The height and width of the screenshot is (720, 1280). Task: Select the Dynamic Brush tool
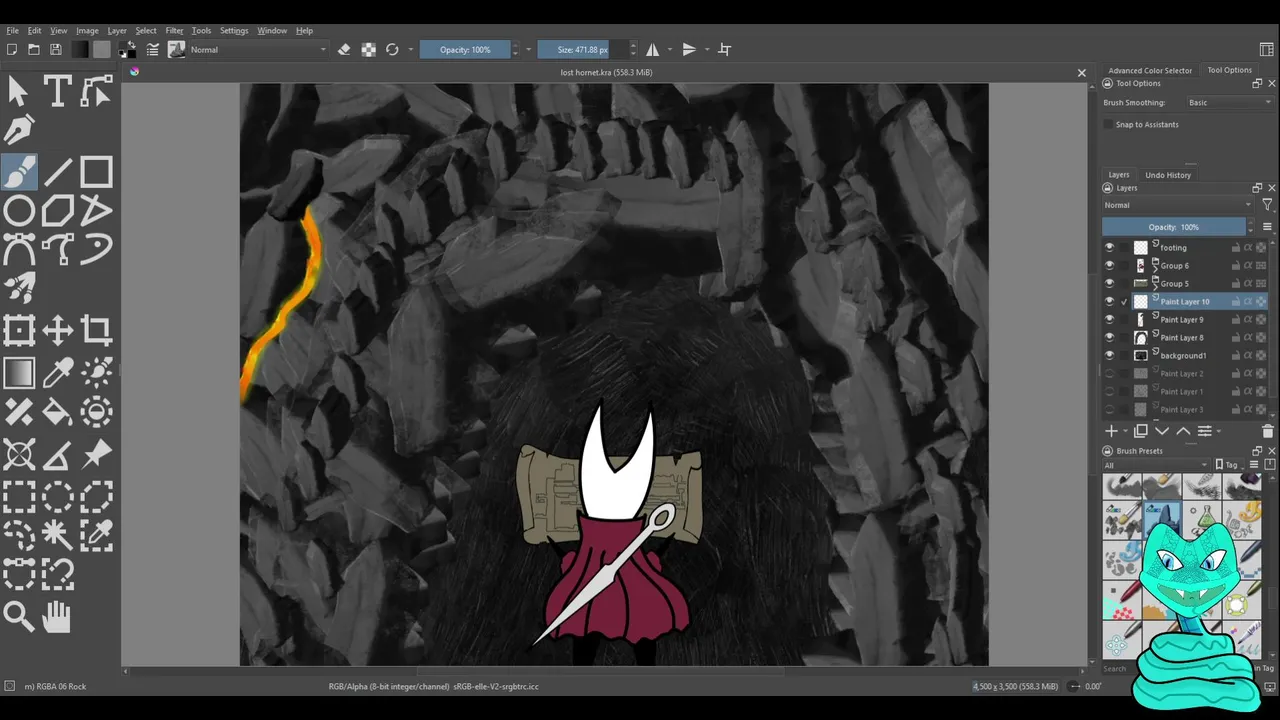point(96,250)
